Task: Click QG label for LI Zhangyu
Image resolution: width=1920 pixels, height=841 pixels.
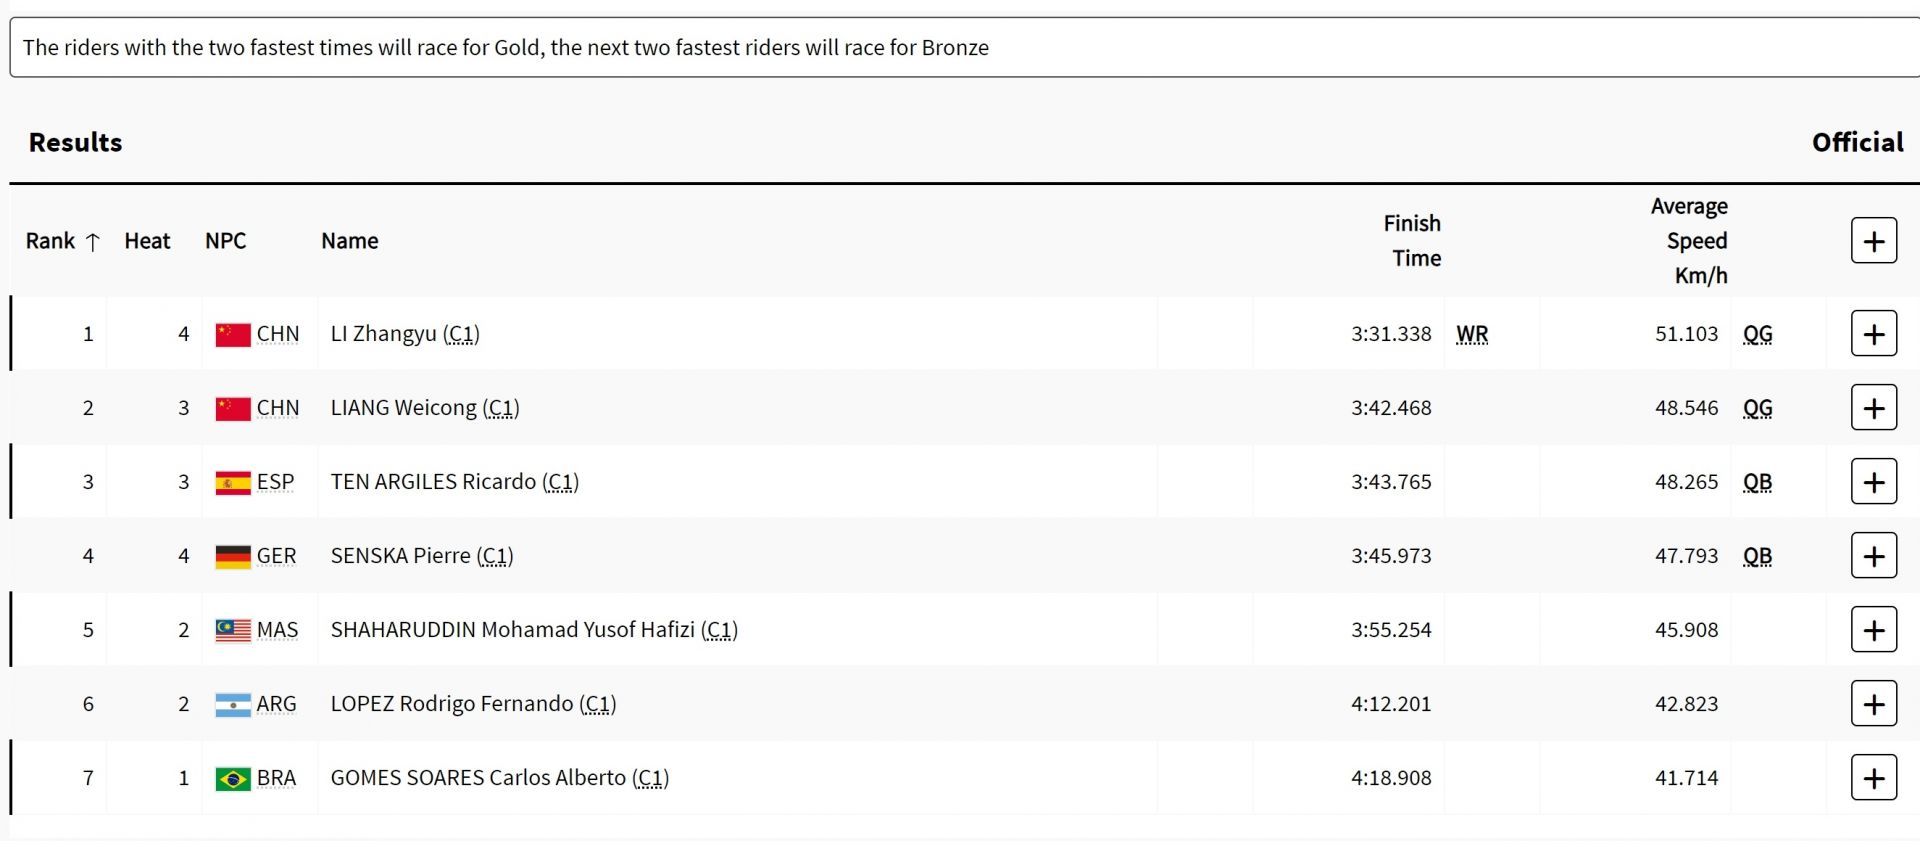Action: pos(1757,334)
